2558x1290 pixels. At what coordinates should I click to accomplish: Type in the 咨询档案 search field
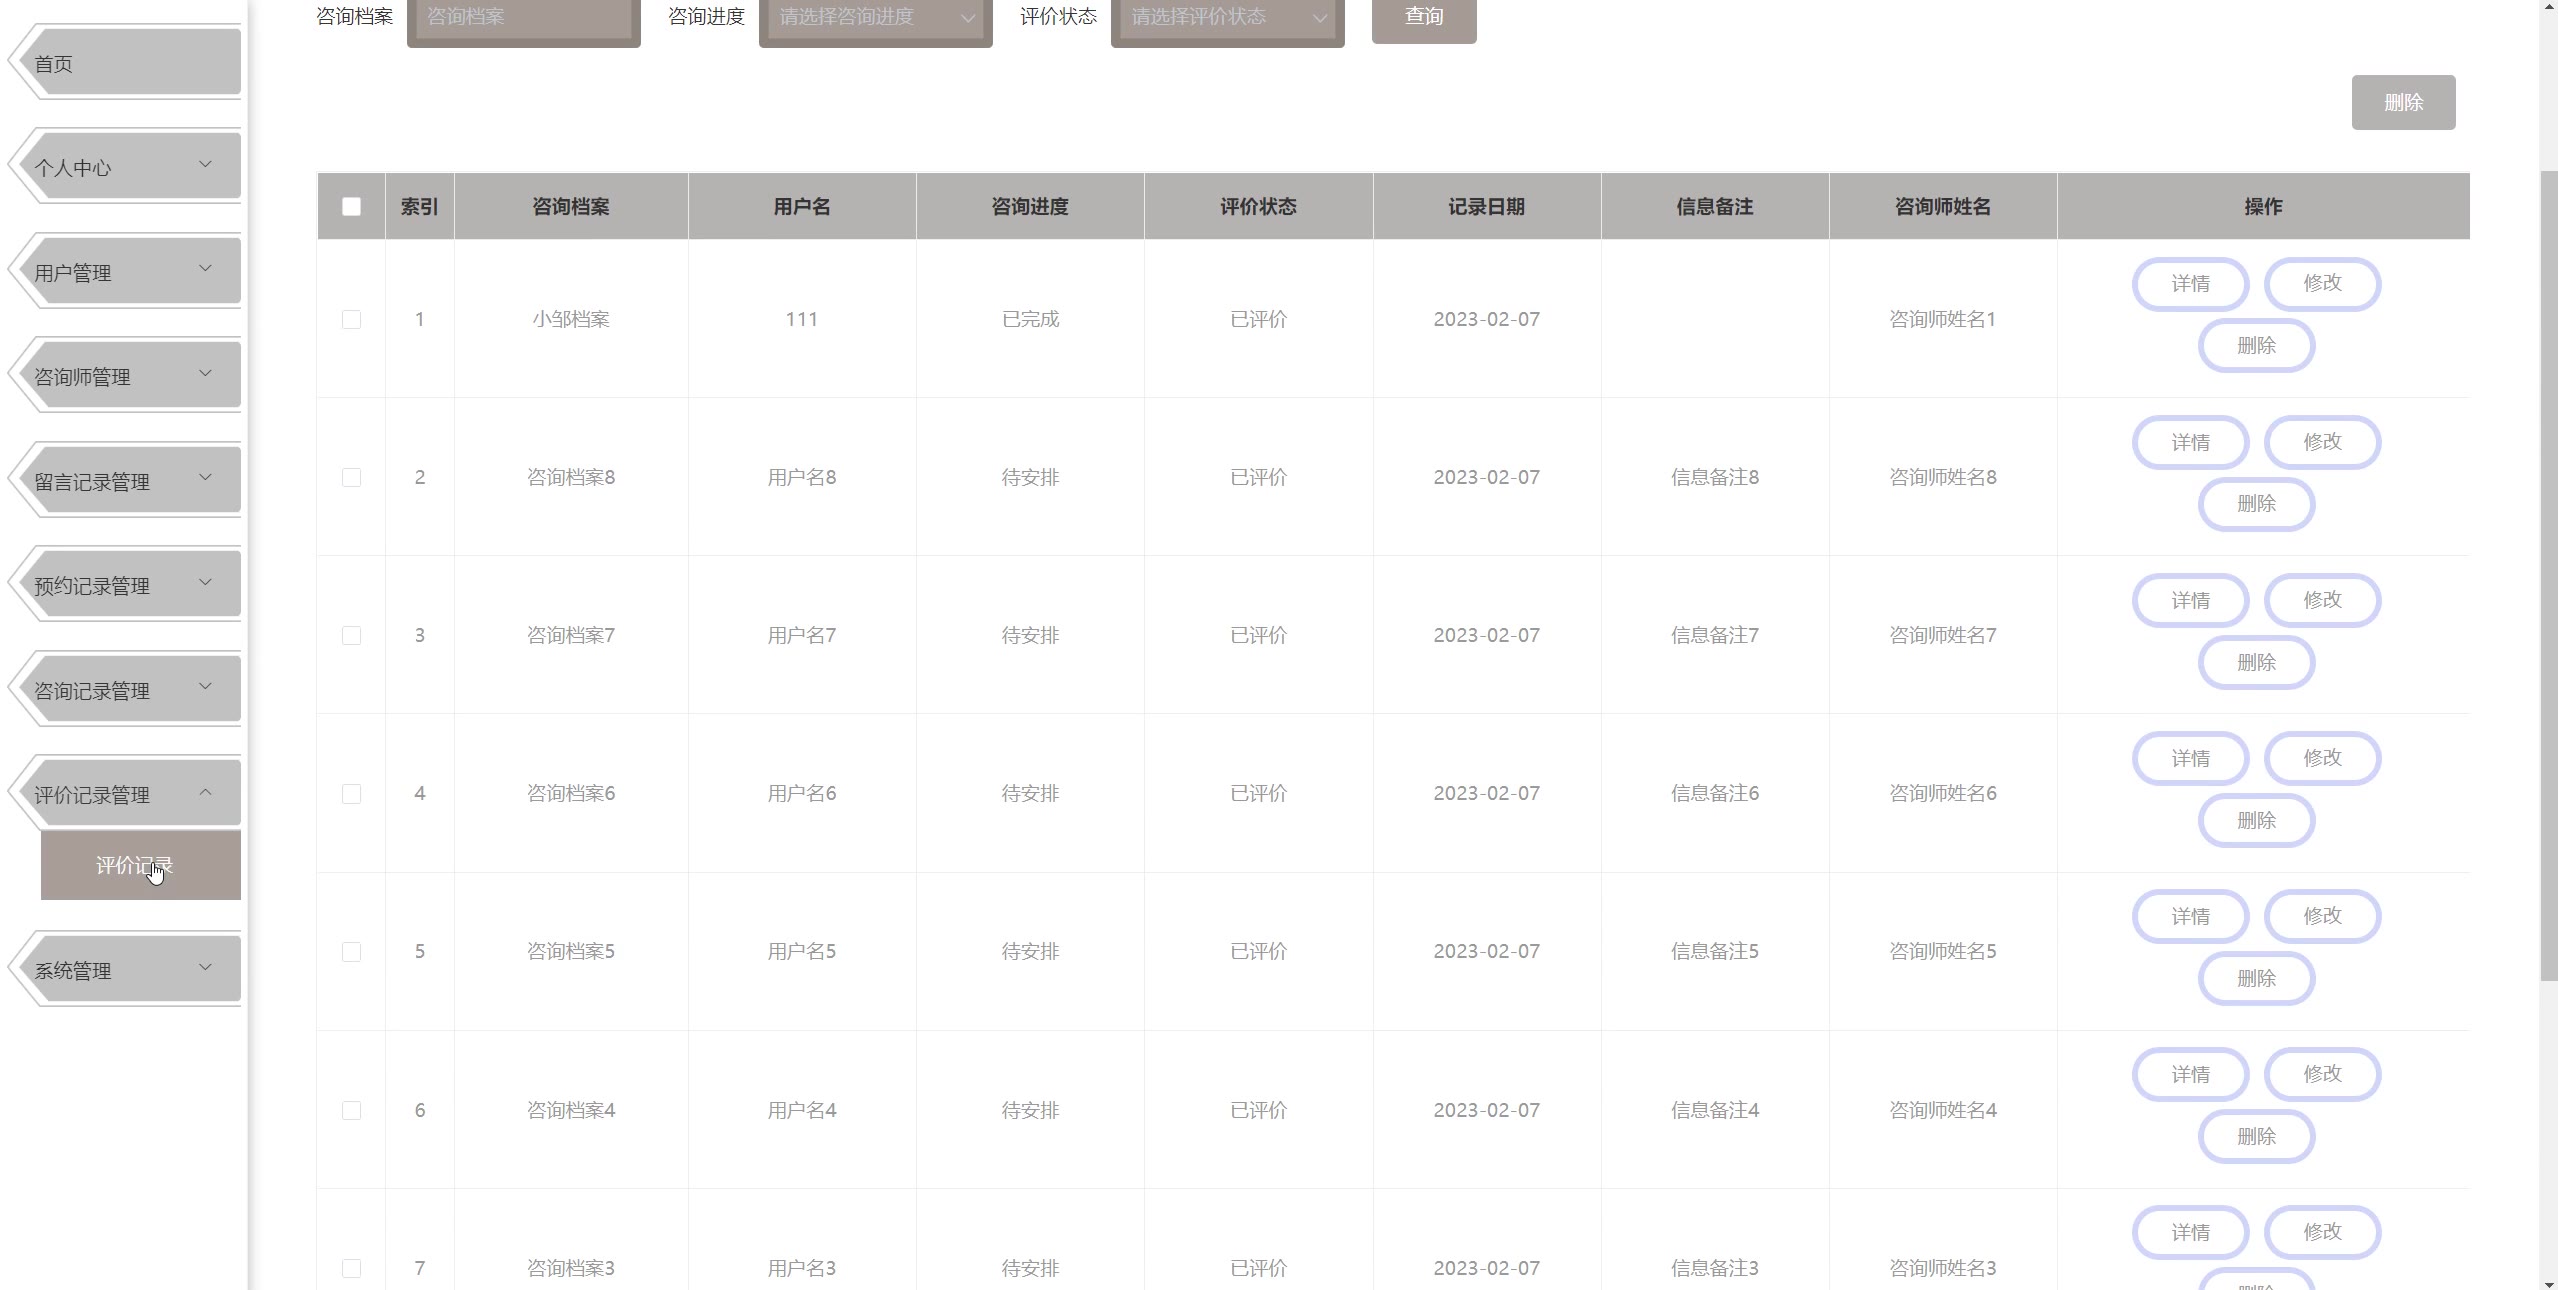point(523,17)
